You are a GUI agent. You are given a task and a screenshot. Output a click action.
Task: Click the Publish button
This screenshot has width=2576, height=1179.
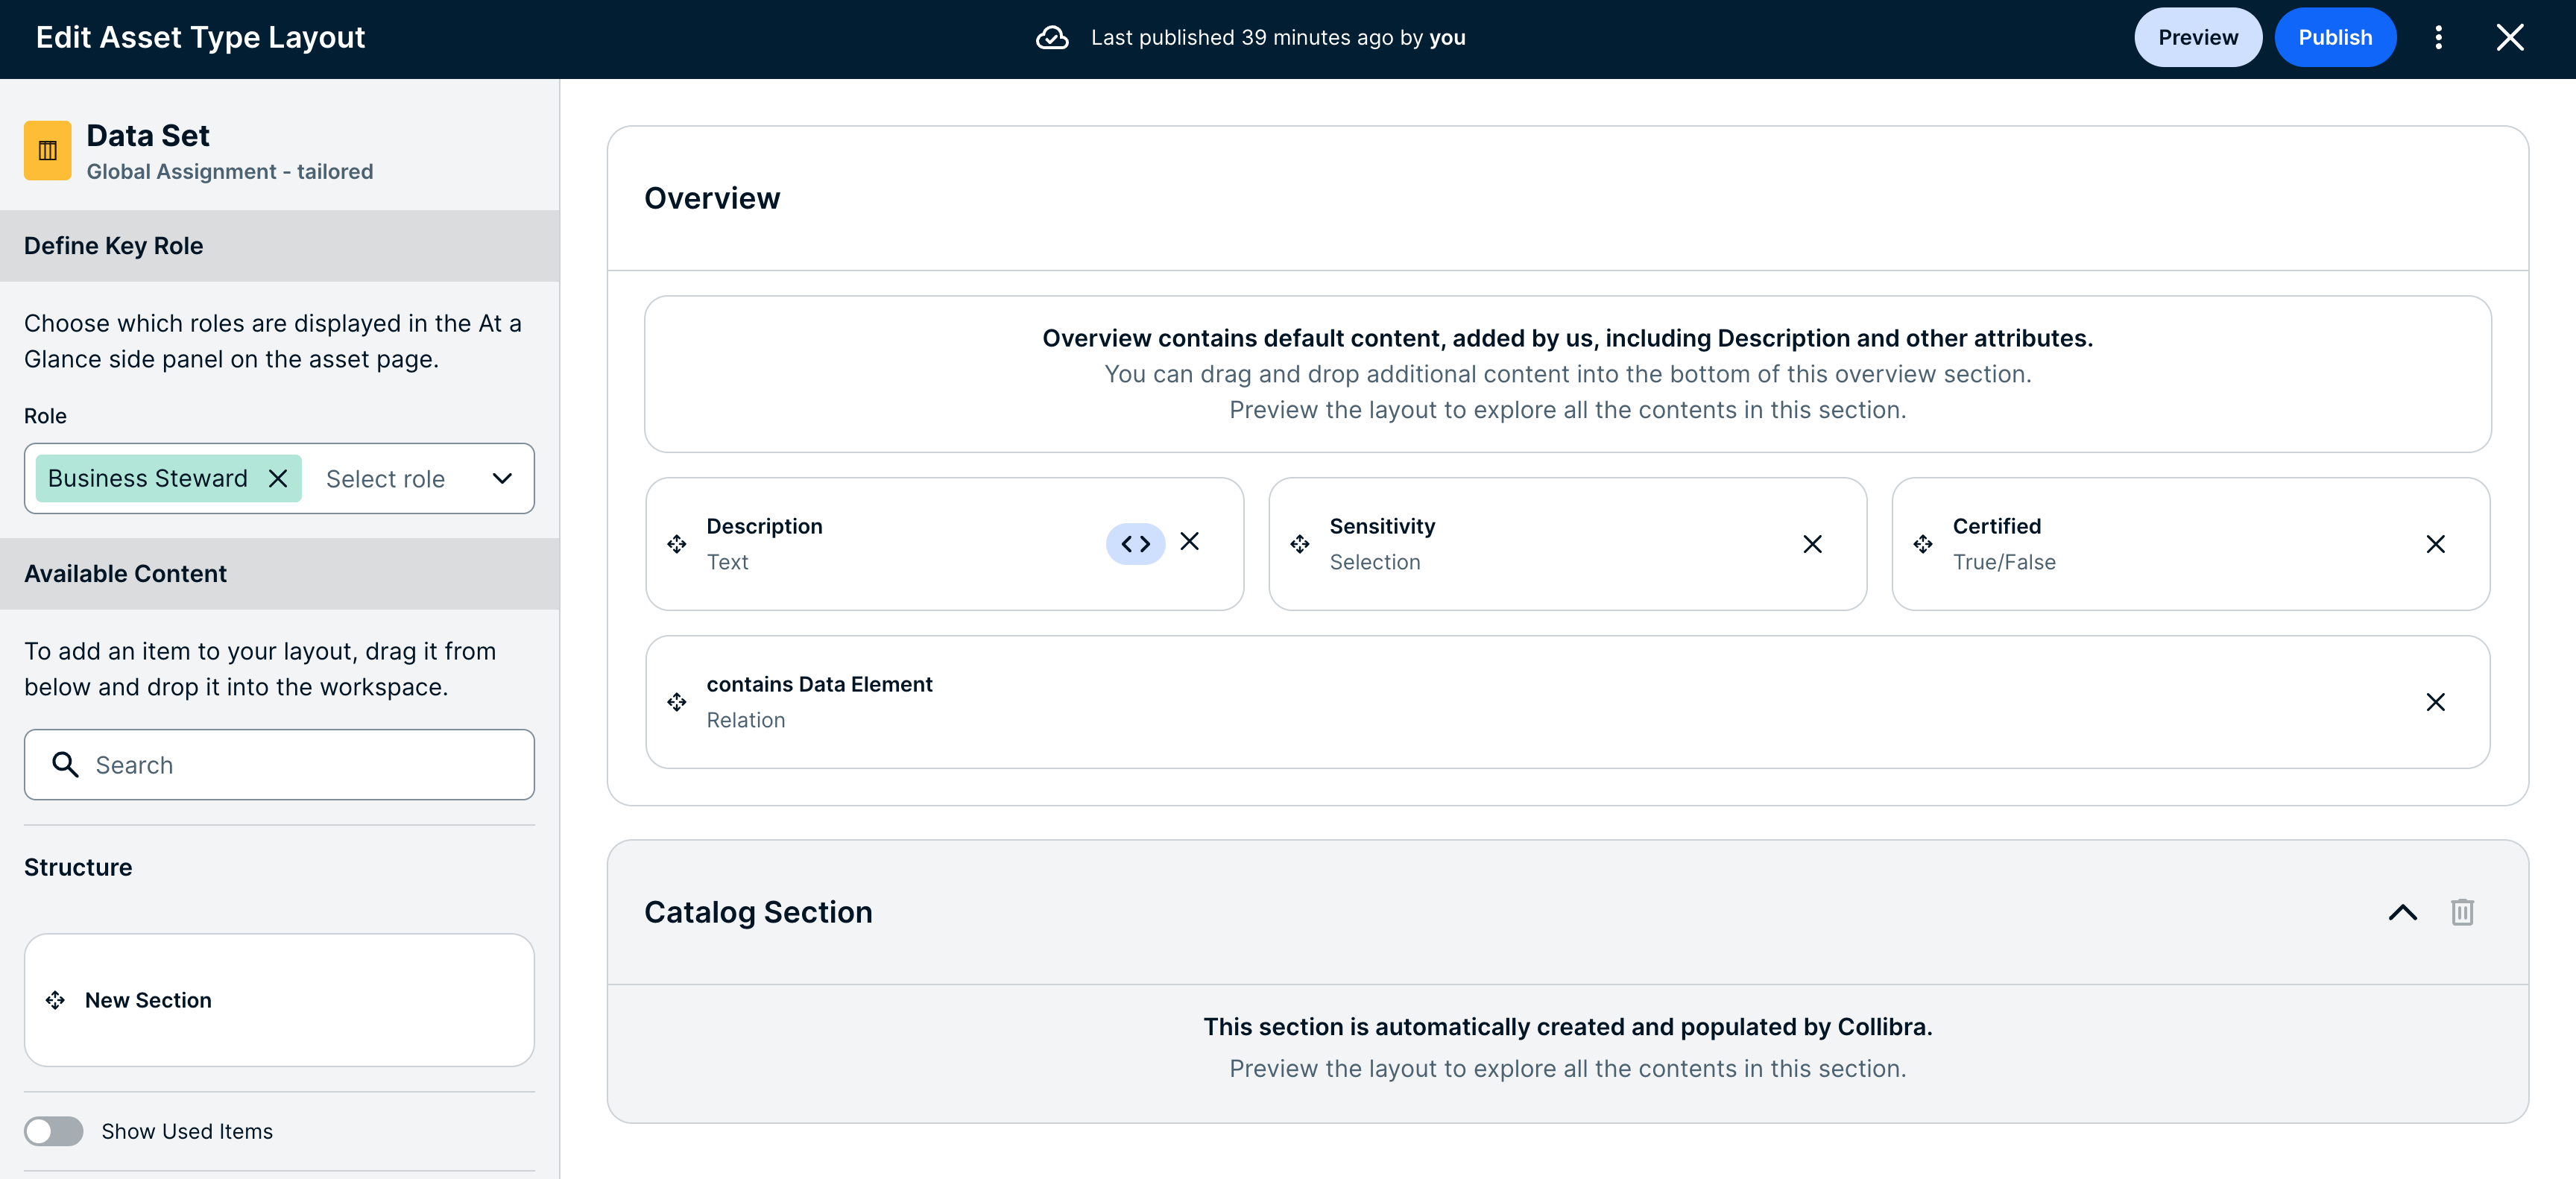(x=2335, y=37)
